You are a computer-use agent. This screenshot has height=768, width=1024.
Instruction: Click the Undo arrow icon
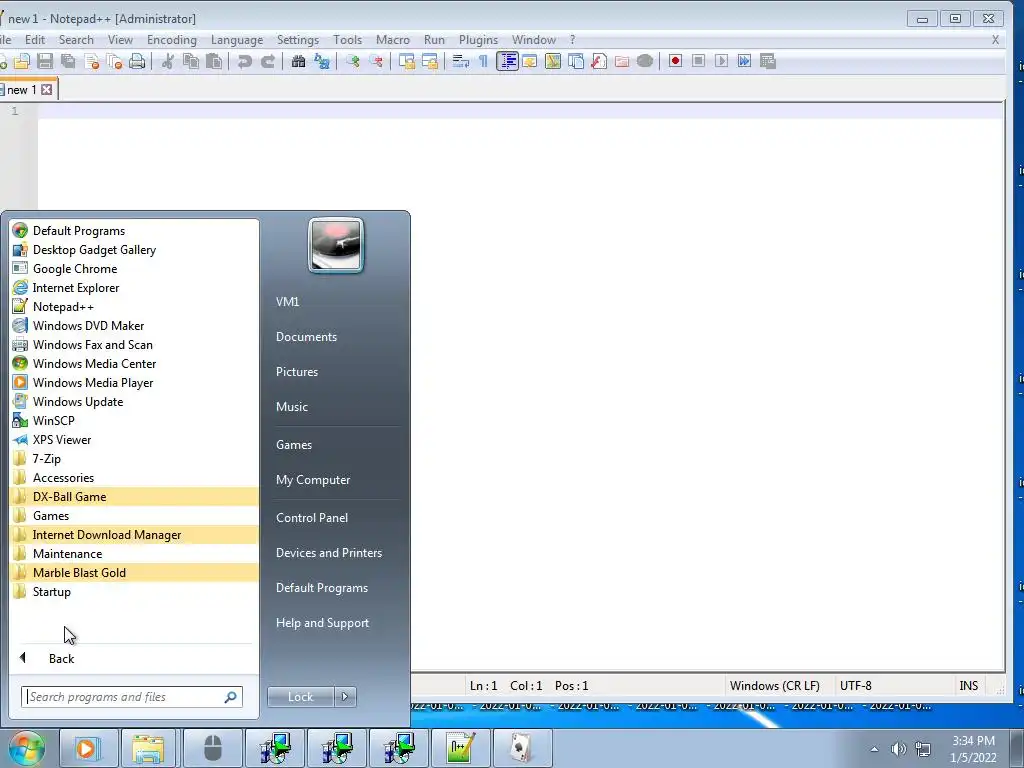[x=245, y=61]
